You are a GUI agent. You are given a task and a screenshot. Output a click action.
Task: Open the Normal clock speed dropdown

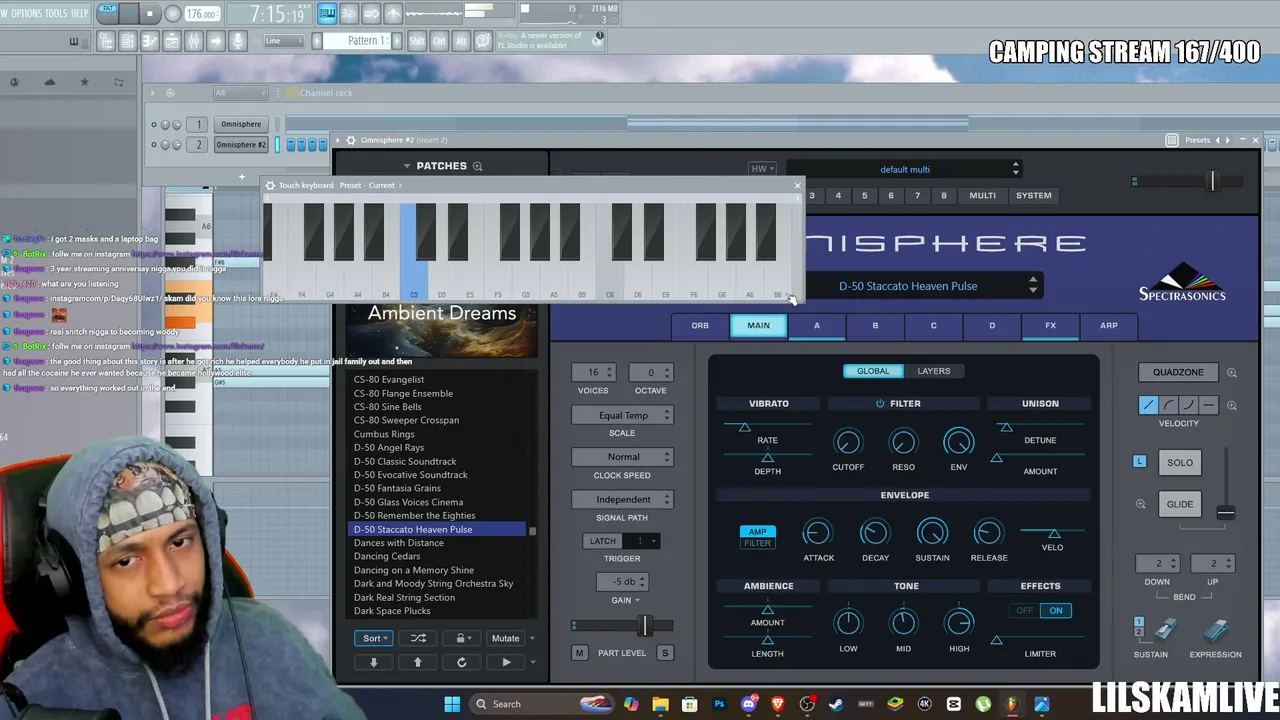point(622,457)
